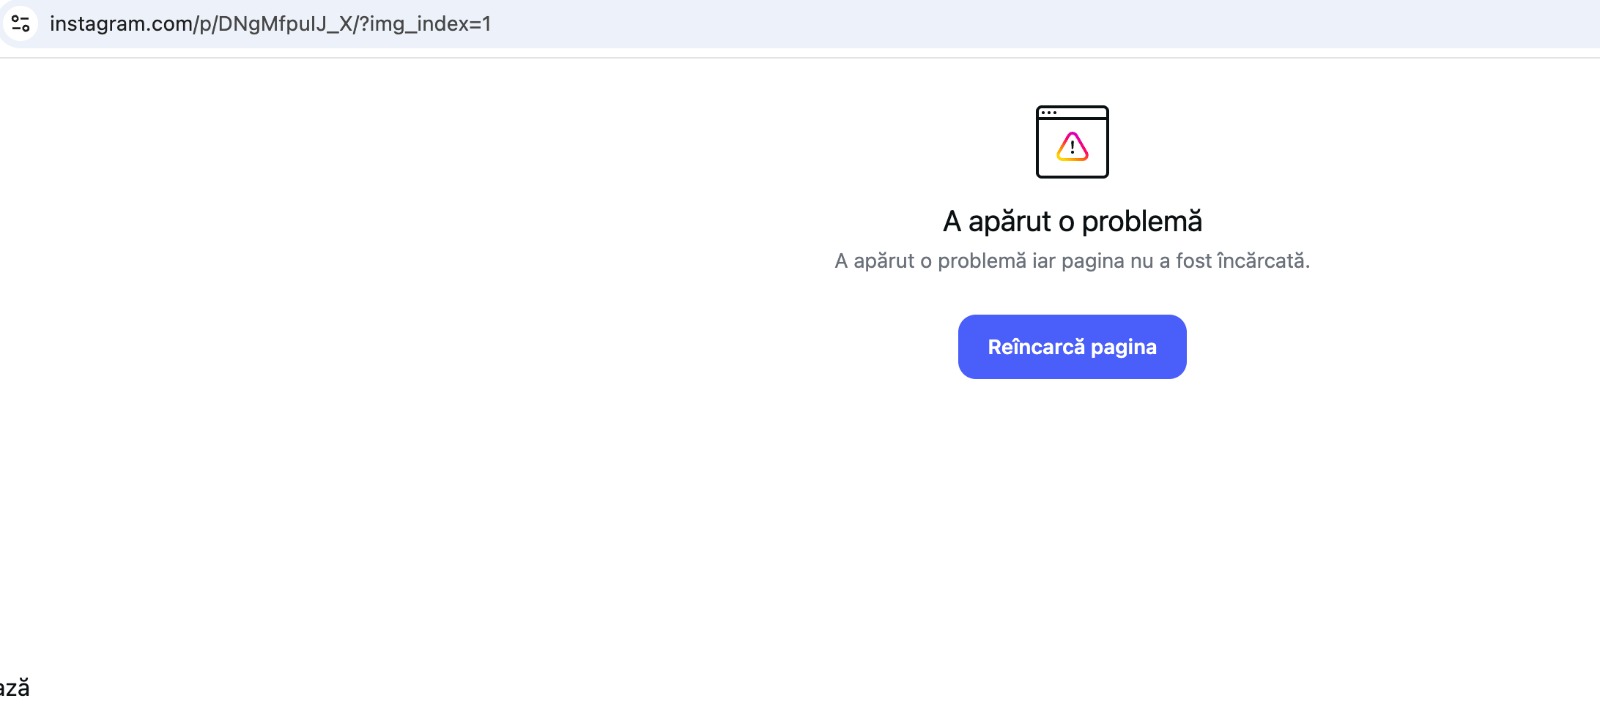Click the browser window error illustration
1600x720 pixels.
point(1072,142)
